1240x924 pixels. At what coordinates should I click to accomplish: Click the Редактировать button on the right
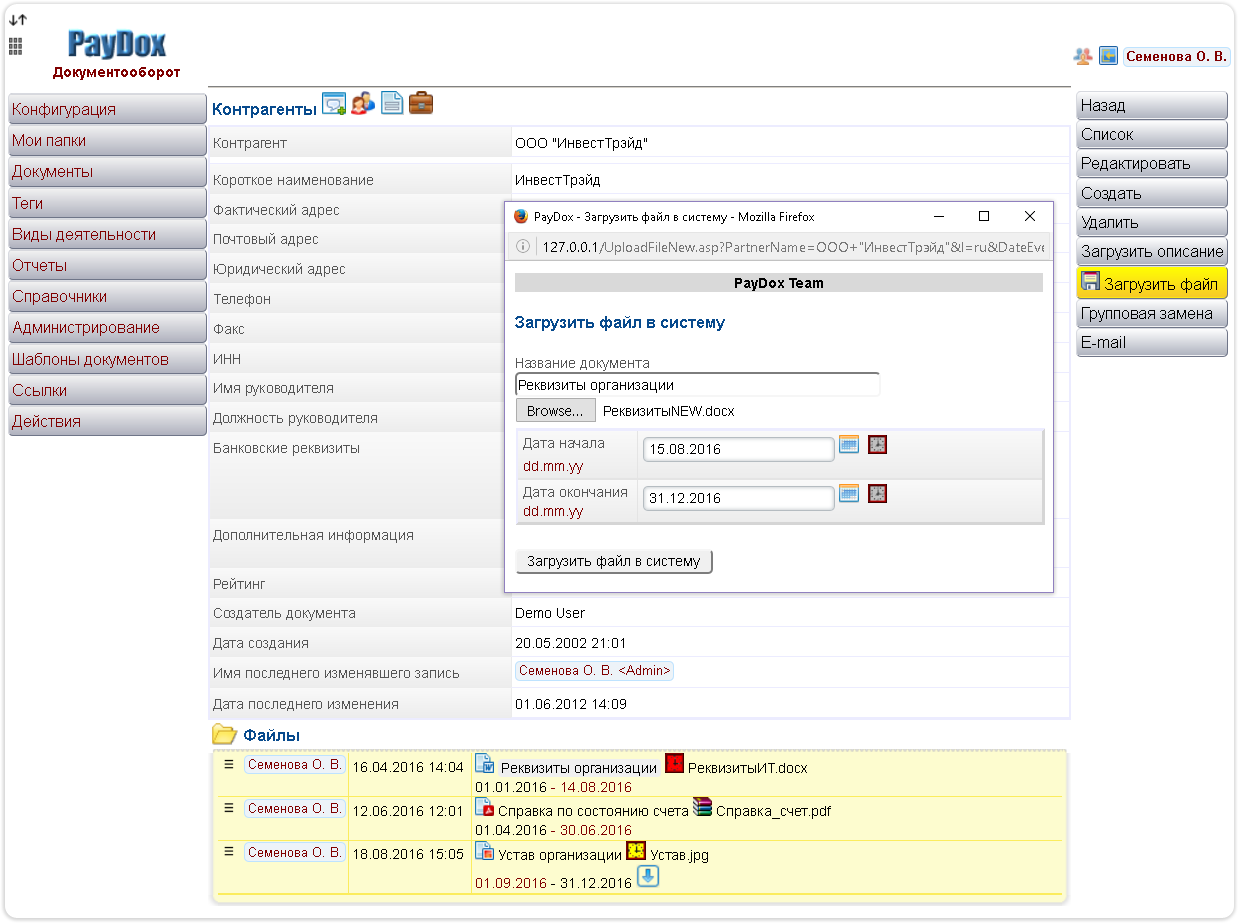pyautogui.click(x=1151, y=164)
